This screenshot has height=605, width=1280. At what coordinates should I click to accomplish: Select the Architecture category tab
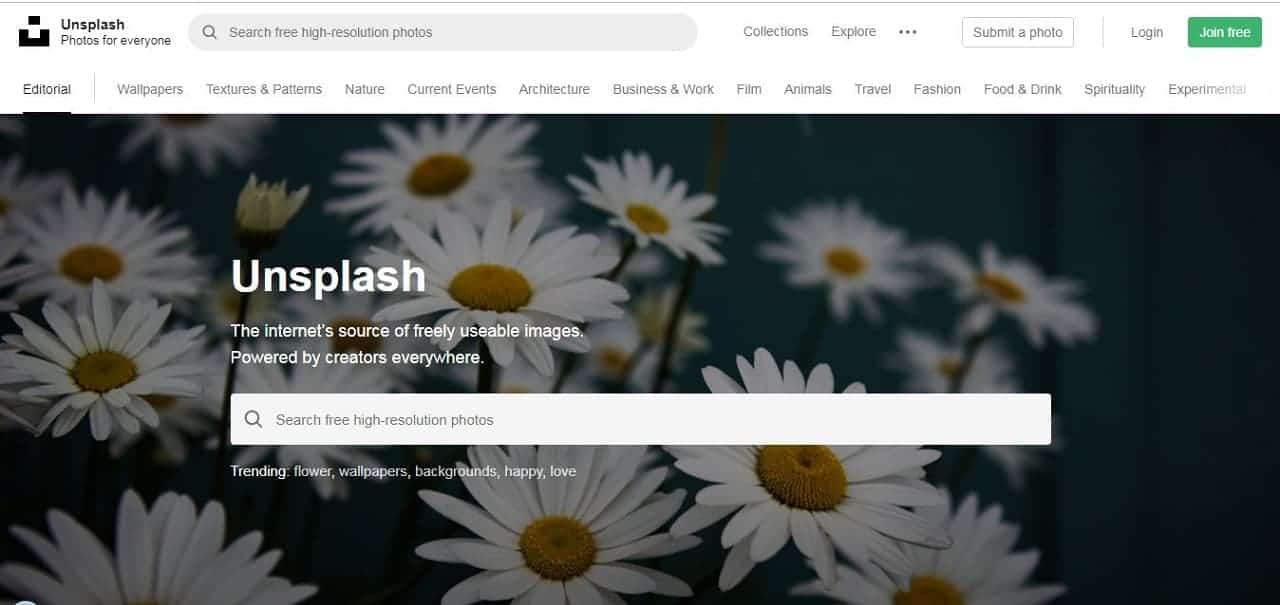point(554,89)
